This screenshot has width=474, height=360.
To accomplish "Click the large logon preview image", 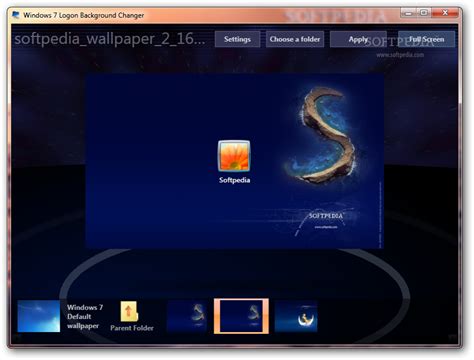I will pyautogui.click(x=234, y=161).
